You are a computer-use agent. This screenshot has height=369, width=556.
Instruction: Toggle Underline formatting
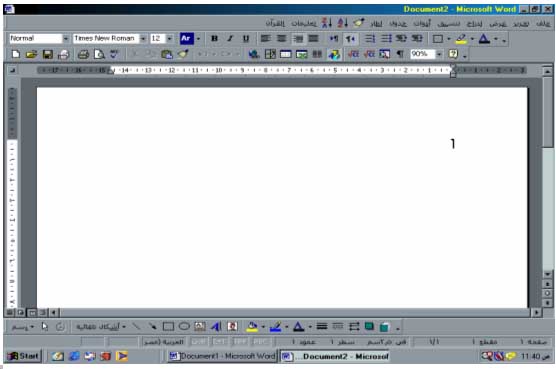coord(245,38)
